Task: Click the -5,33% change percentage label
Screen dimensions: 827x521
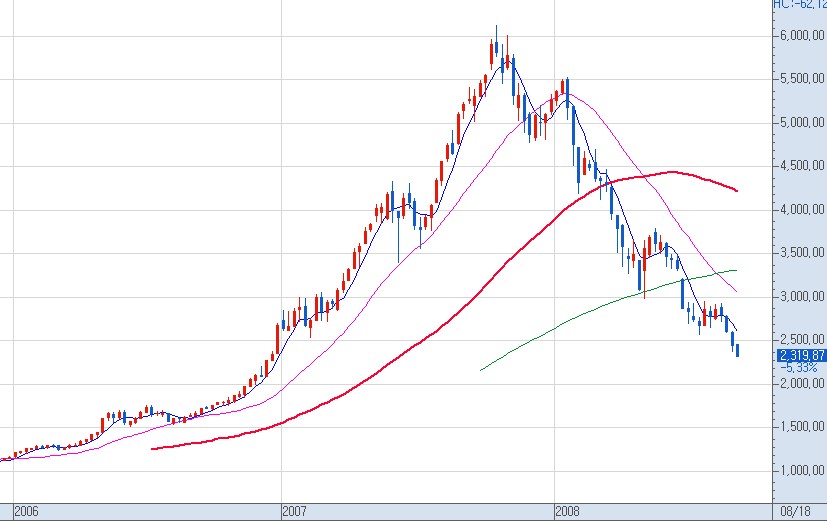Action: point(800,367)
